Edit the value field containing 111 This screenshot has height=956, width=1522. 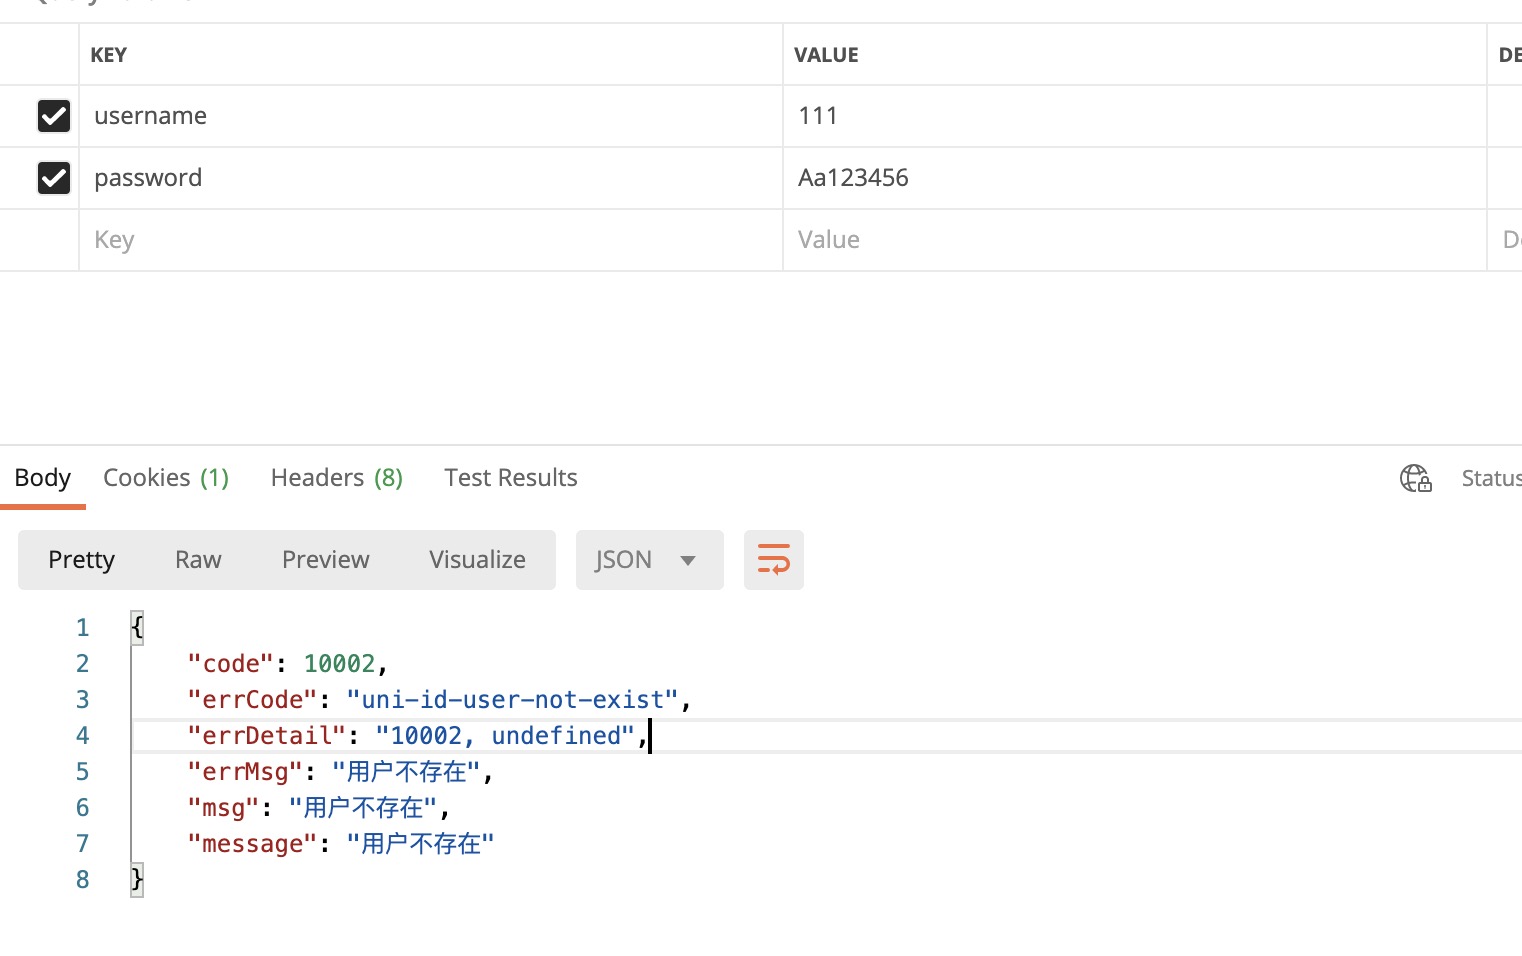point(1133,116)
